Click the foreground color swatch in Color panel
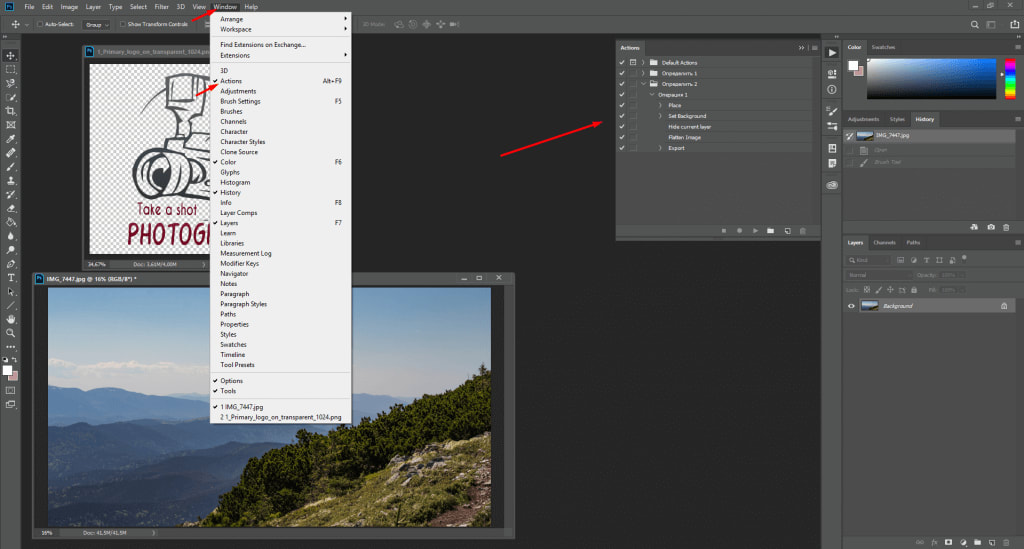The width and height of the screenshot is (1024, 549). click(853, 65)
